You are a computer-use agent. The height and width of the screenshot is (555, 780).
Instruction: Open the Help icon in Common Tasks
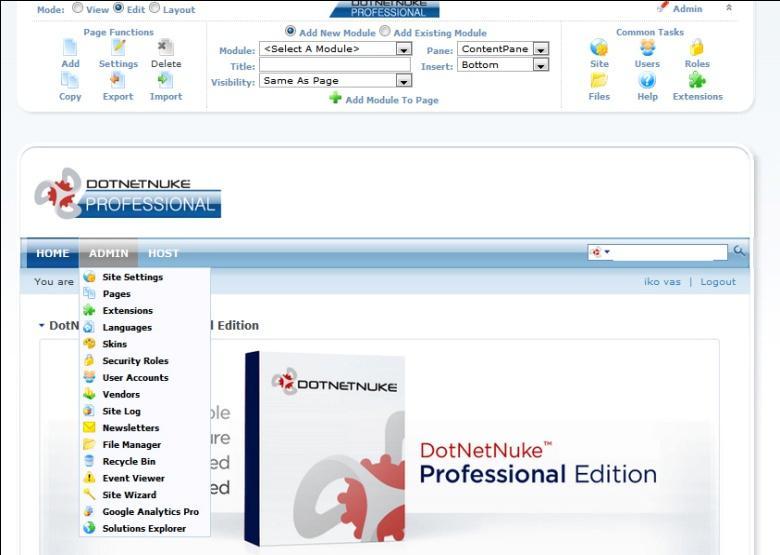pos(647,80)
